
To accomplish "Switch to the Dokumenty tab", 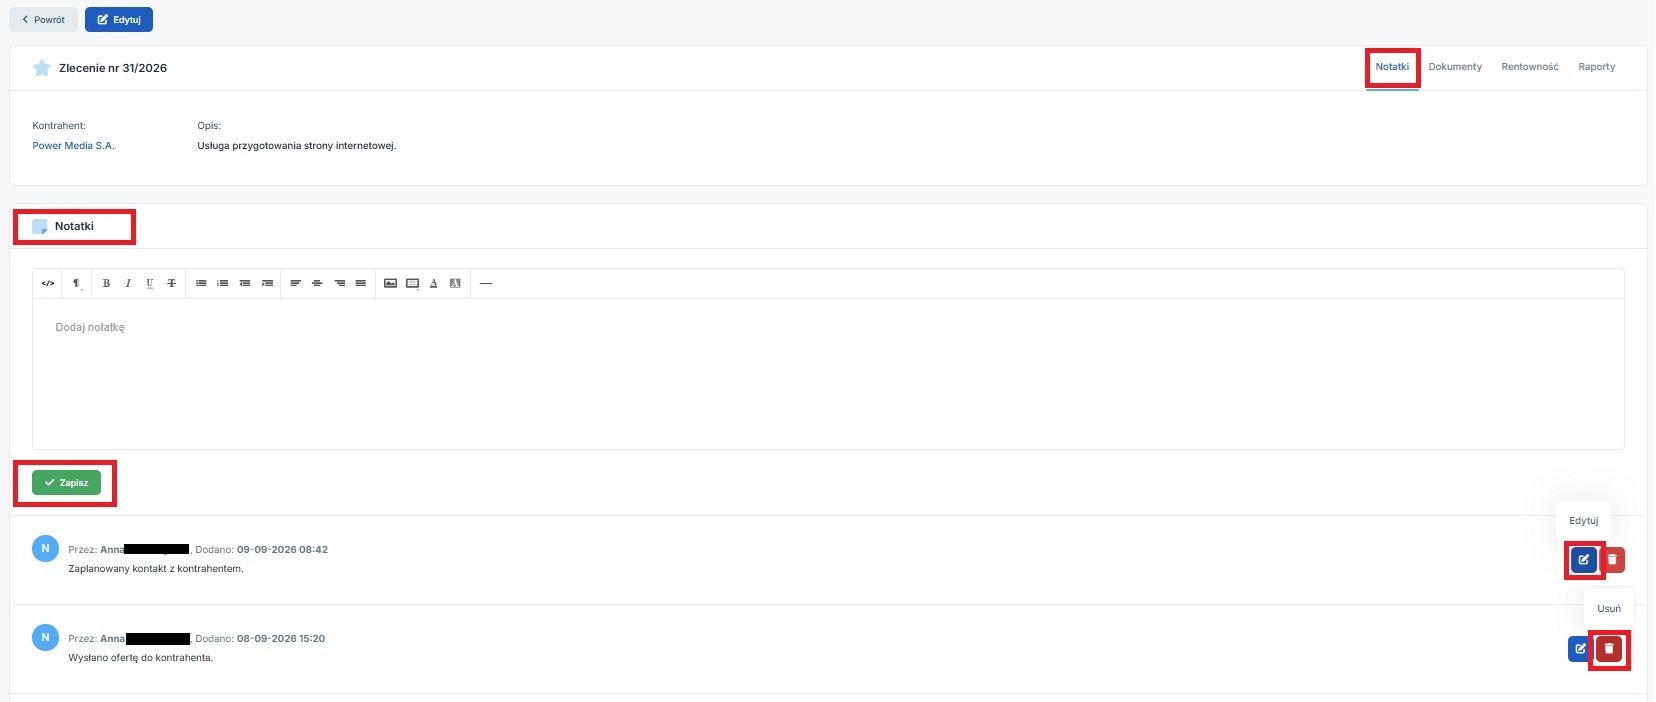I will pyautogui.click(x=1455, y=67).
